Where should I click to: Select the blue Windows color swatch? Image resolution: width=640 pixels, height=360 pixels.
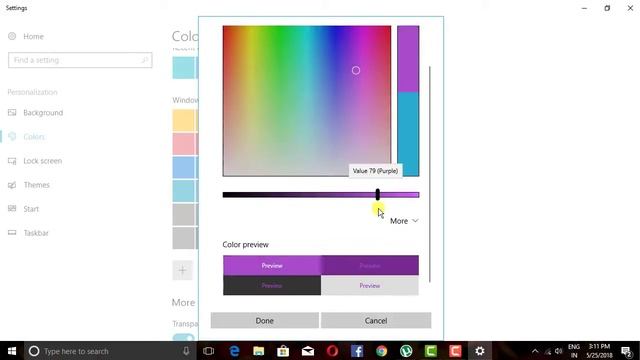pyautogui.click(x=183, y=167)
